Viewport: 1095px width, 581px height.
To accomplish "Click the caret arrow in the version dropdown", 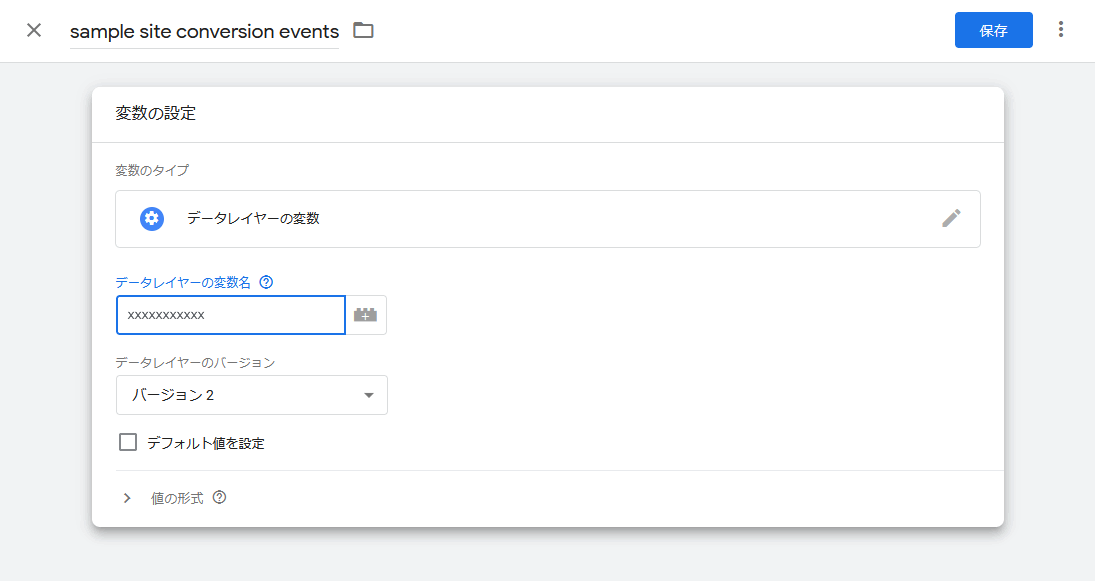I will point(369,395).
